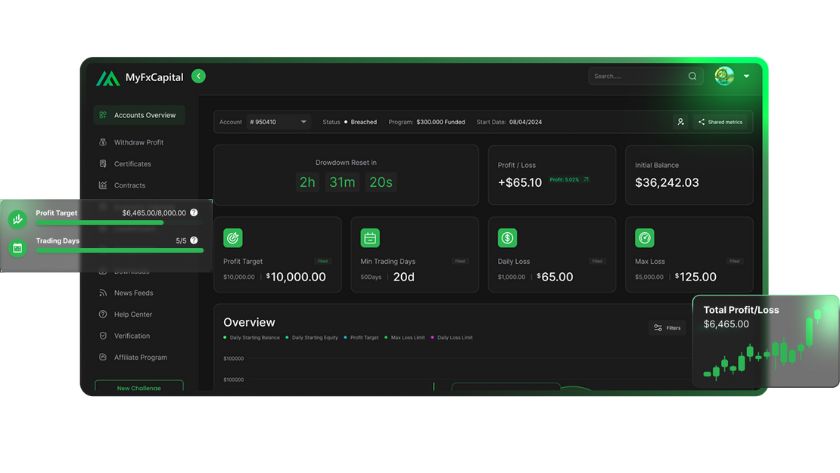Toggle Profit Target legend item
Viewport: 840px width, 473px height.
point(361,337)
